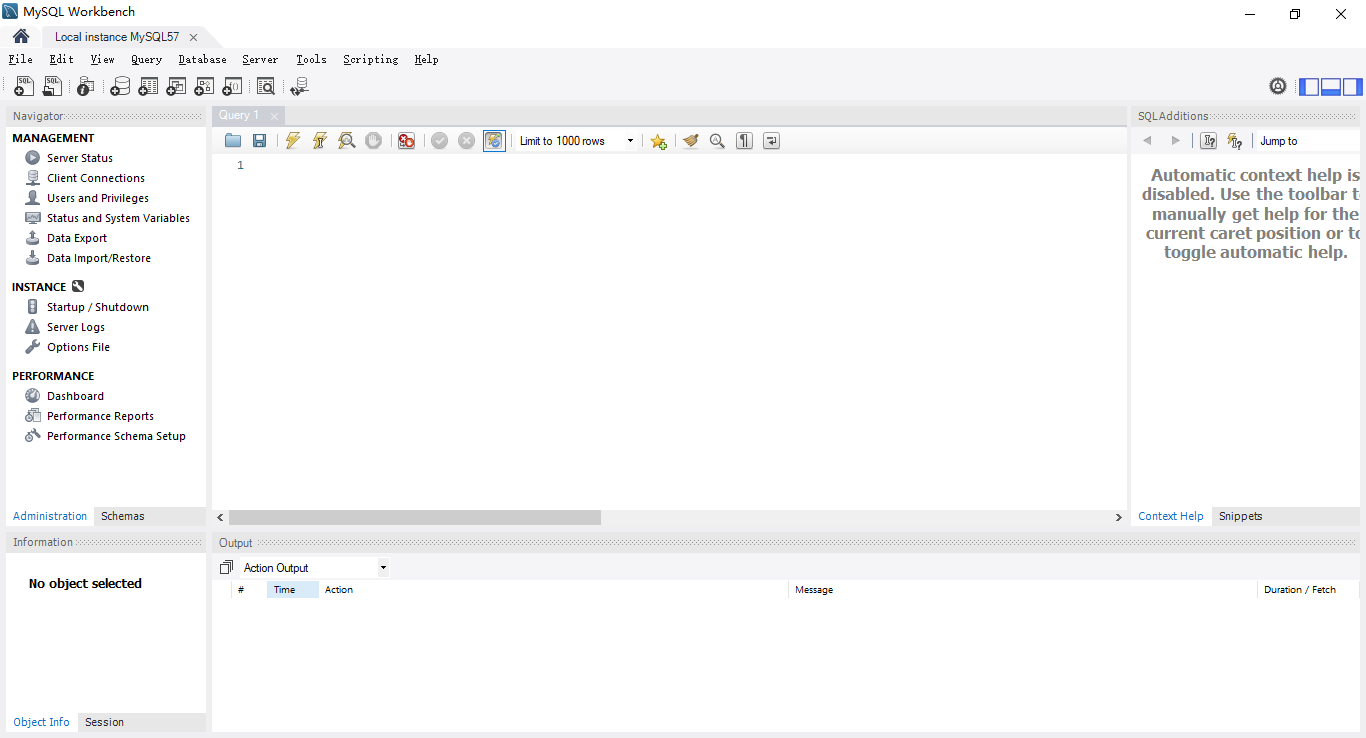Viewport: 1366px width, 738px height.
Task: Open the Scripting menu
Action: coord(370,59)
